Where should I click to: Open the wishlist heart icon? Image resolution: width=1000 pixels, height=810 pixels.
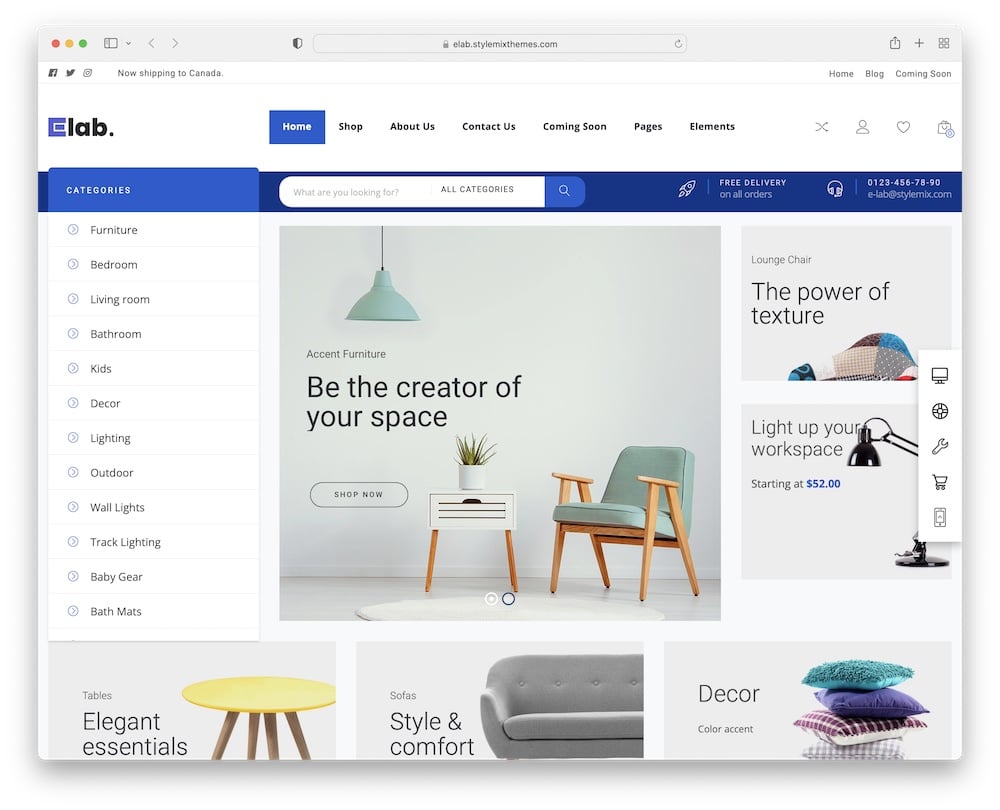tap(903, 127)
